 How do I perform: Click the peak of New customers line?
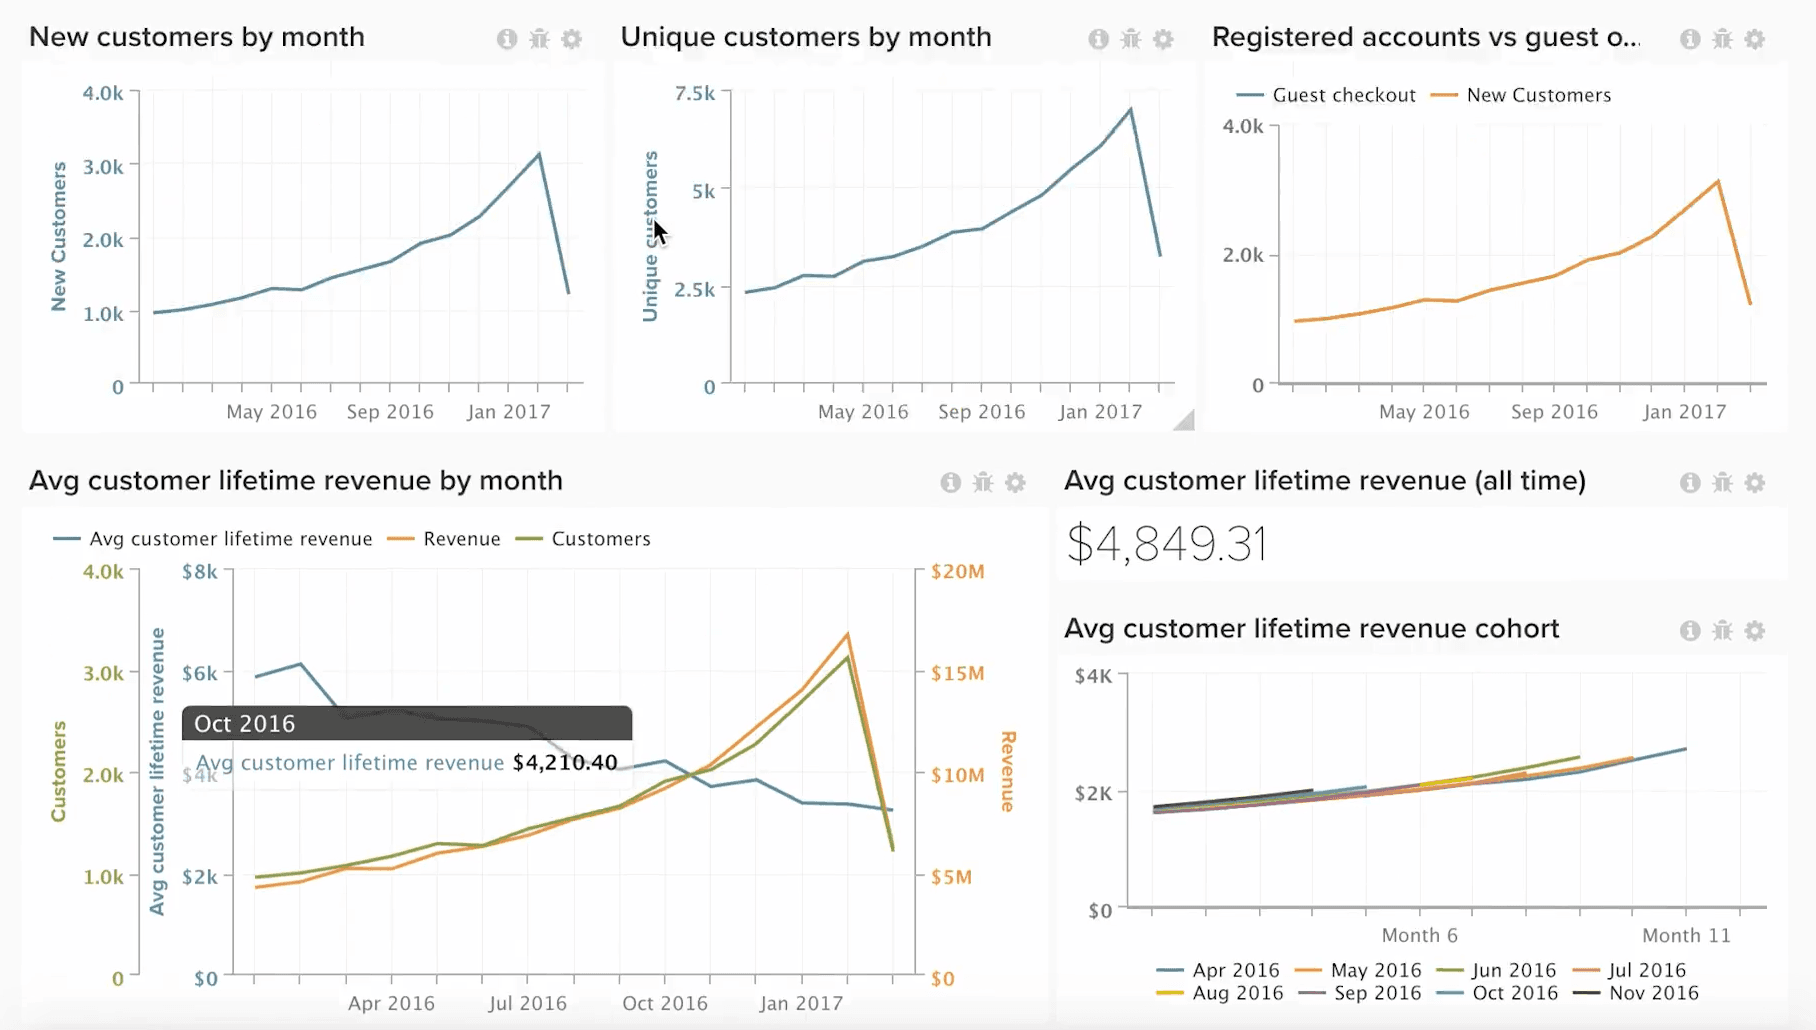(539, 154)
